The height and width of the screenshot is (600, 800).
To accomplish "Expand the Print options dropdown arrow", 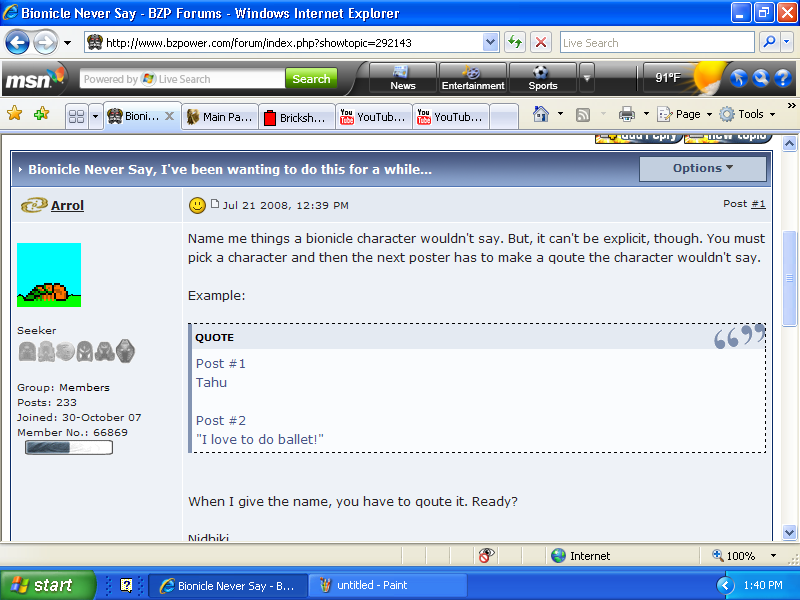I will [x=646, y=114].
